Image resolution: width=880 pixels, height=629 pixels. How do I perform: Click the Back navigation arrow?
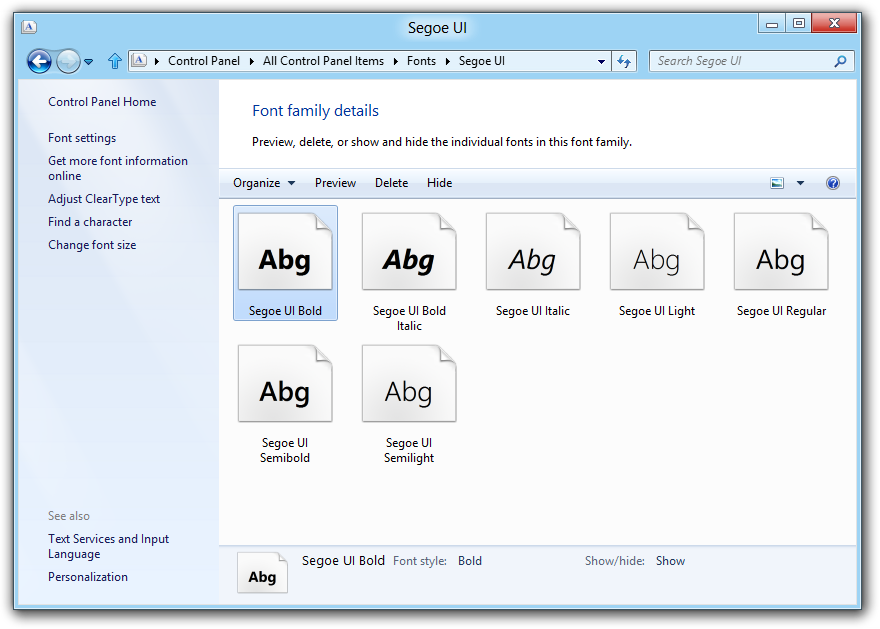(39, 61)
